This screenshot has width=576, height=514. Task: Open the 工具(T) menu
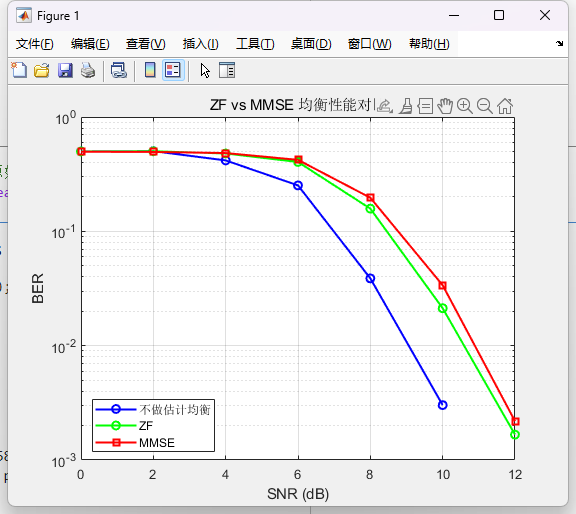255,44
